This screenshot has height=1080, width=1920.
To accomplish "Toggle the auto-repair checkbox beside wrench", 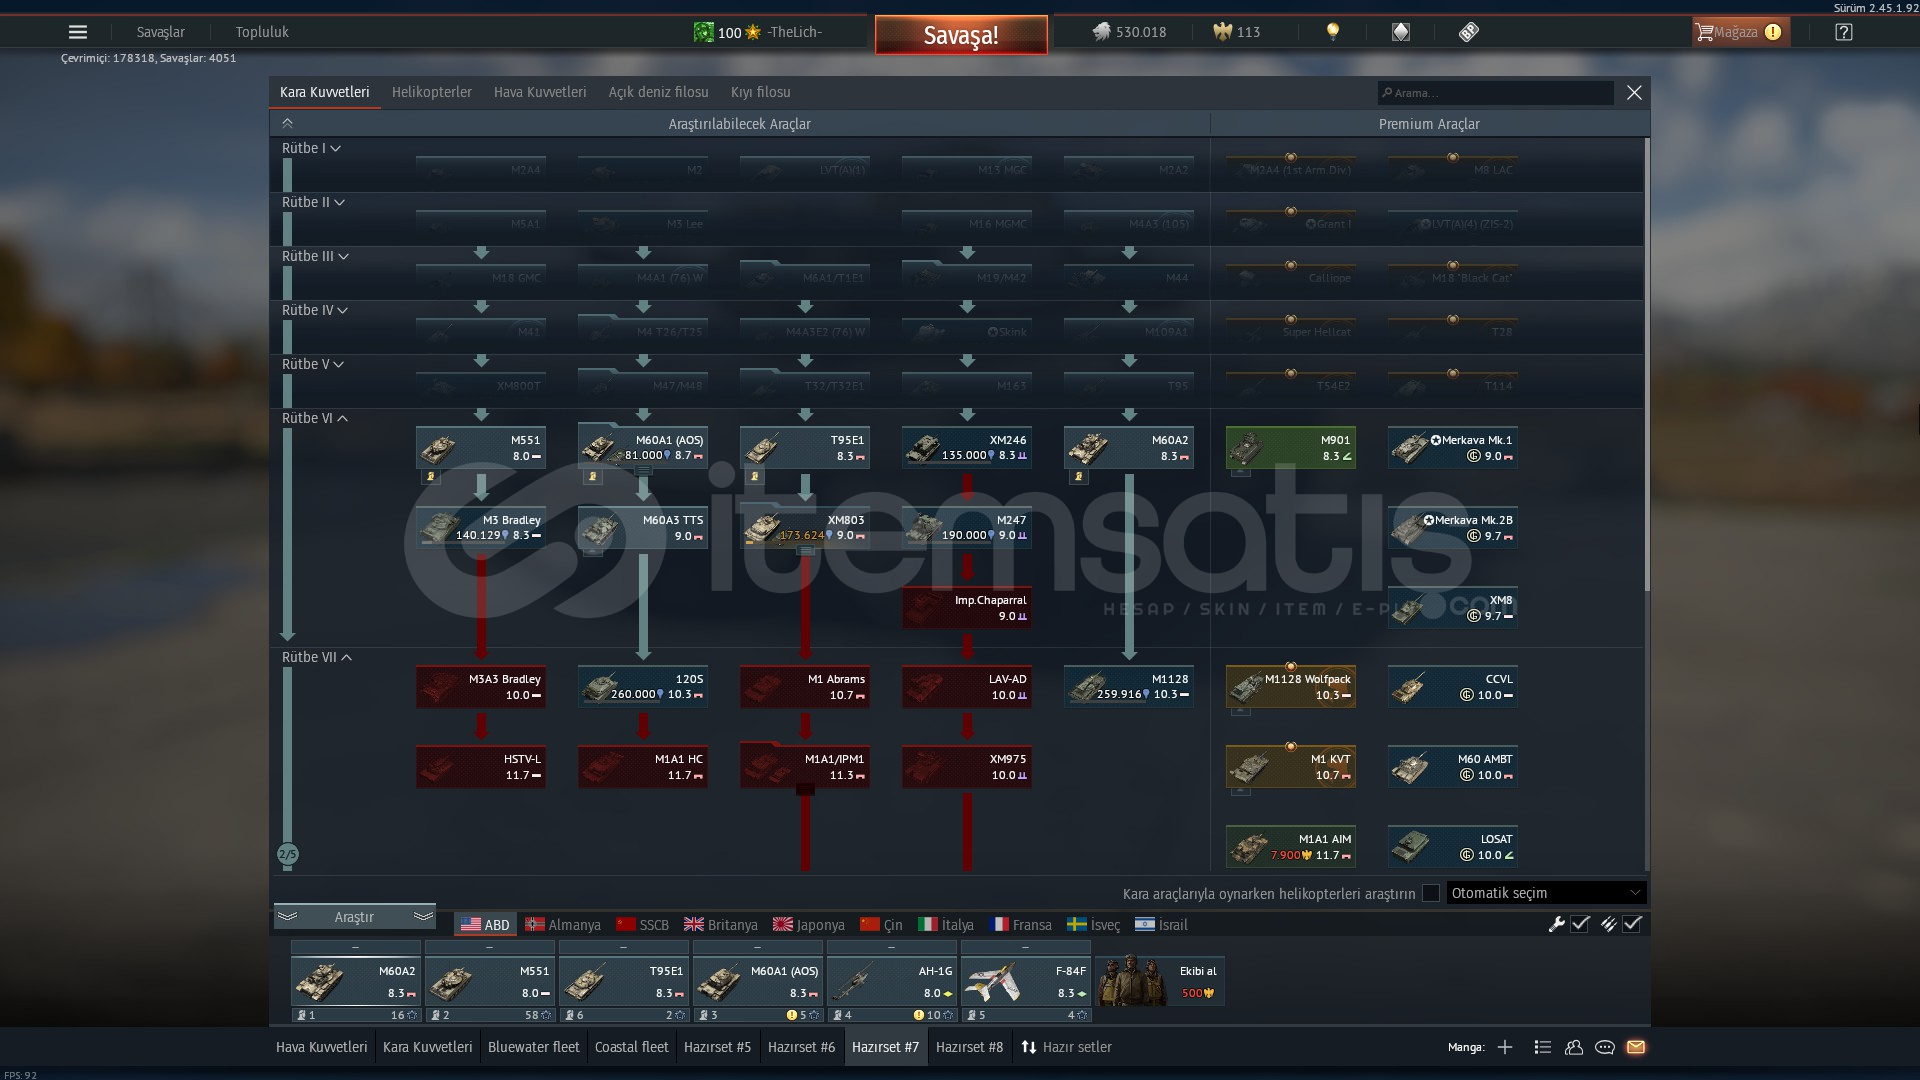I will click(1580, 924).
